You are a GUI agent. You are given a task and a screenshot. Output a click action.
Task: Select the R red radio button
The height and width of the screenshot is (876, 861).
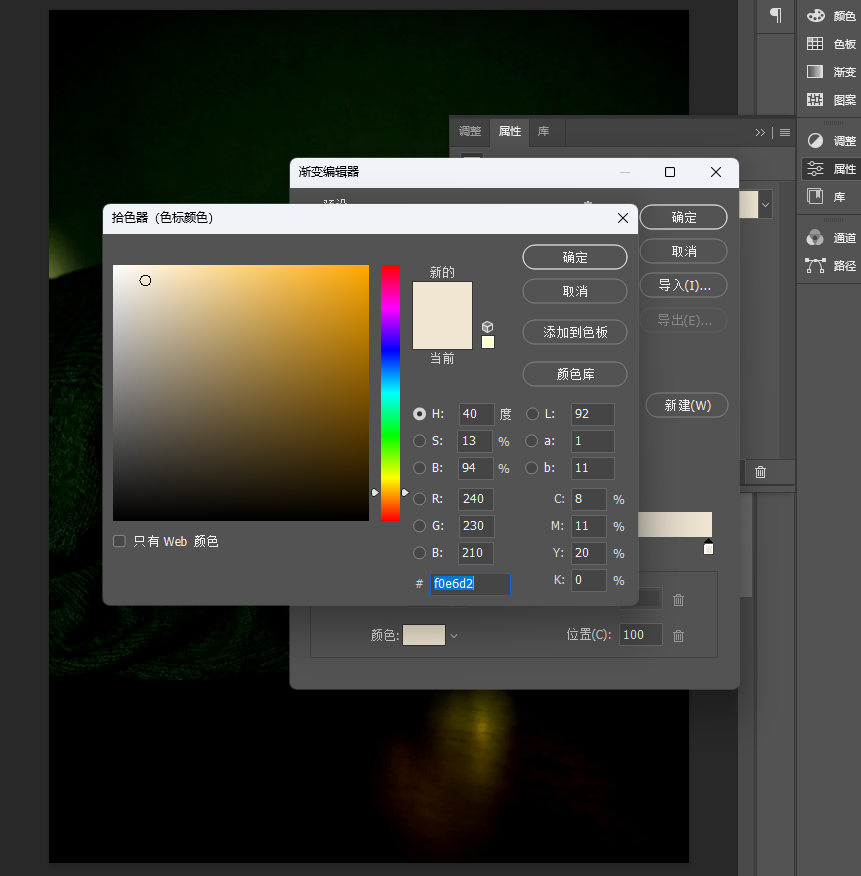point(419,499)
